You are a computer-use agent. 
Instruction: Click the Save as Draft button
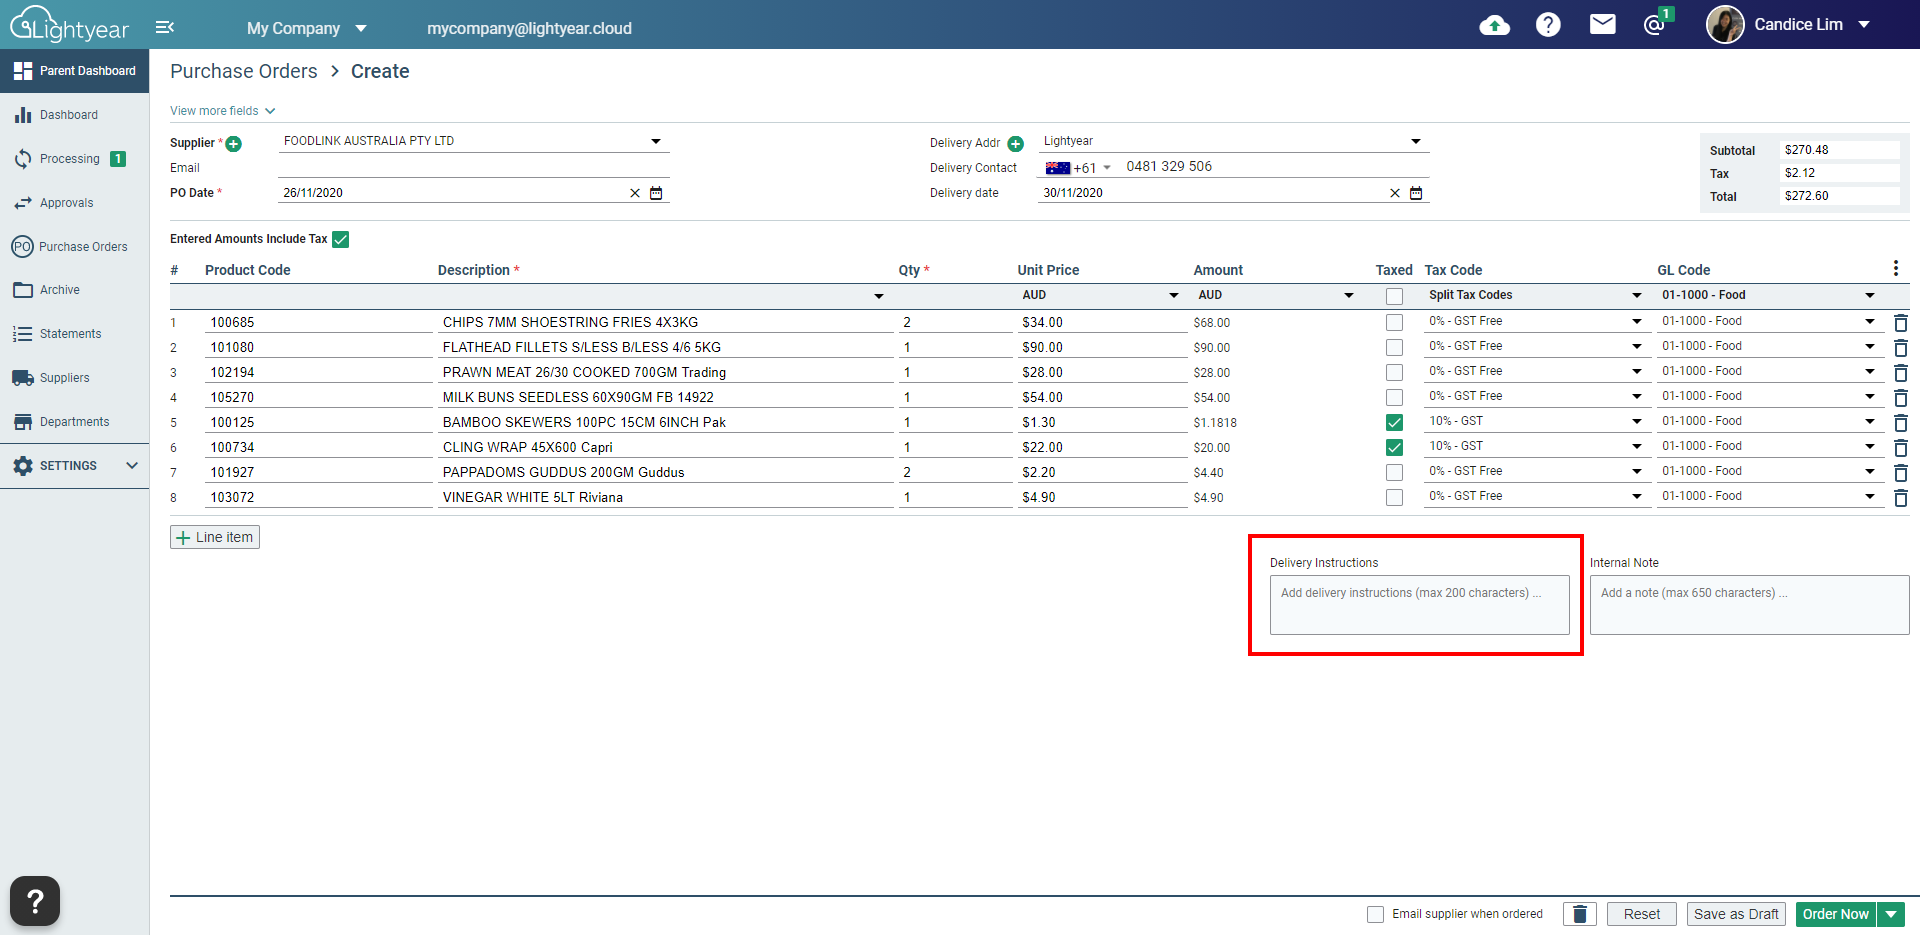(1736, 913)
